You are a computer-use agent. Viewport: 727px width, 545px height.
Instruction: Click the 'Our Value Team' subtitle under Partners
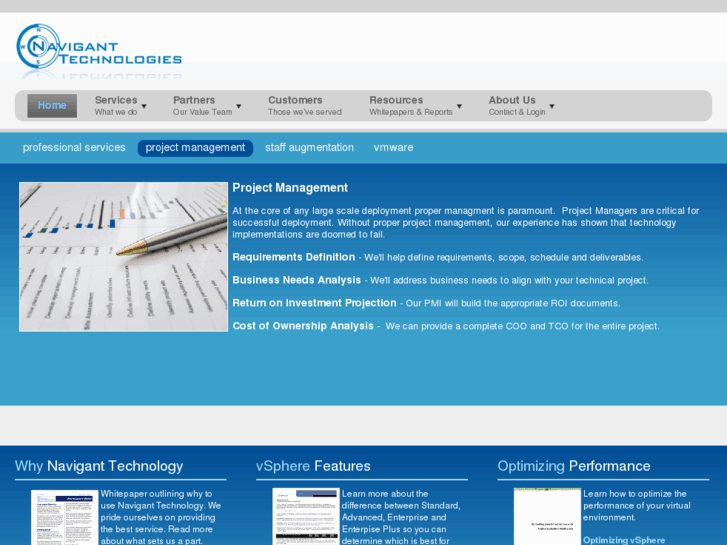point(203,112)
